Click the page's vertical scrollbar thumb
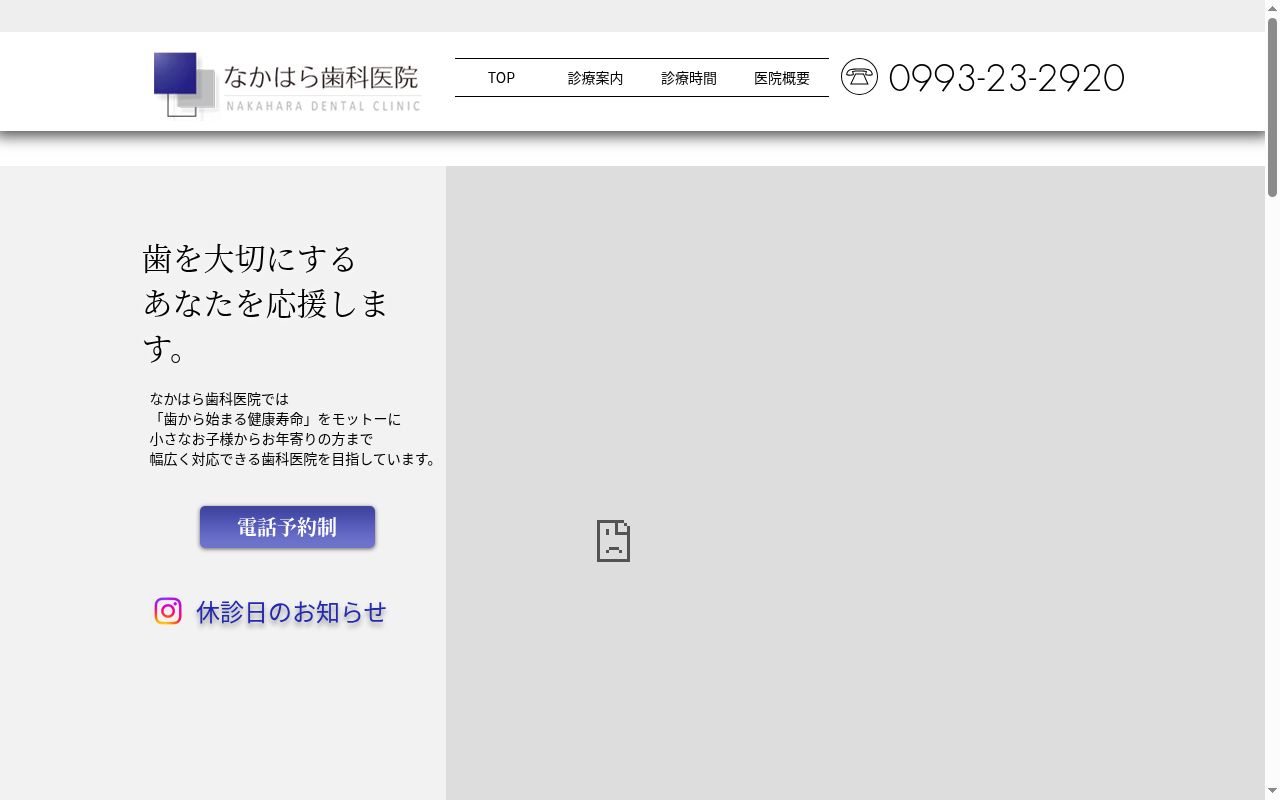Screen dimensions: 1280x800 [x=1272, y=107]
